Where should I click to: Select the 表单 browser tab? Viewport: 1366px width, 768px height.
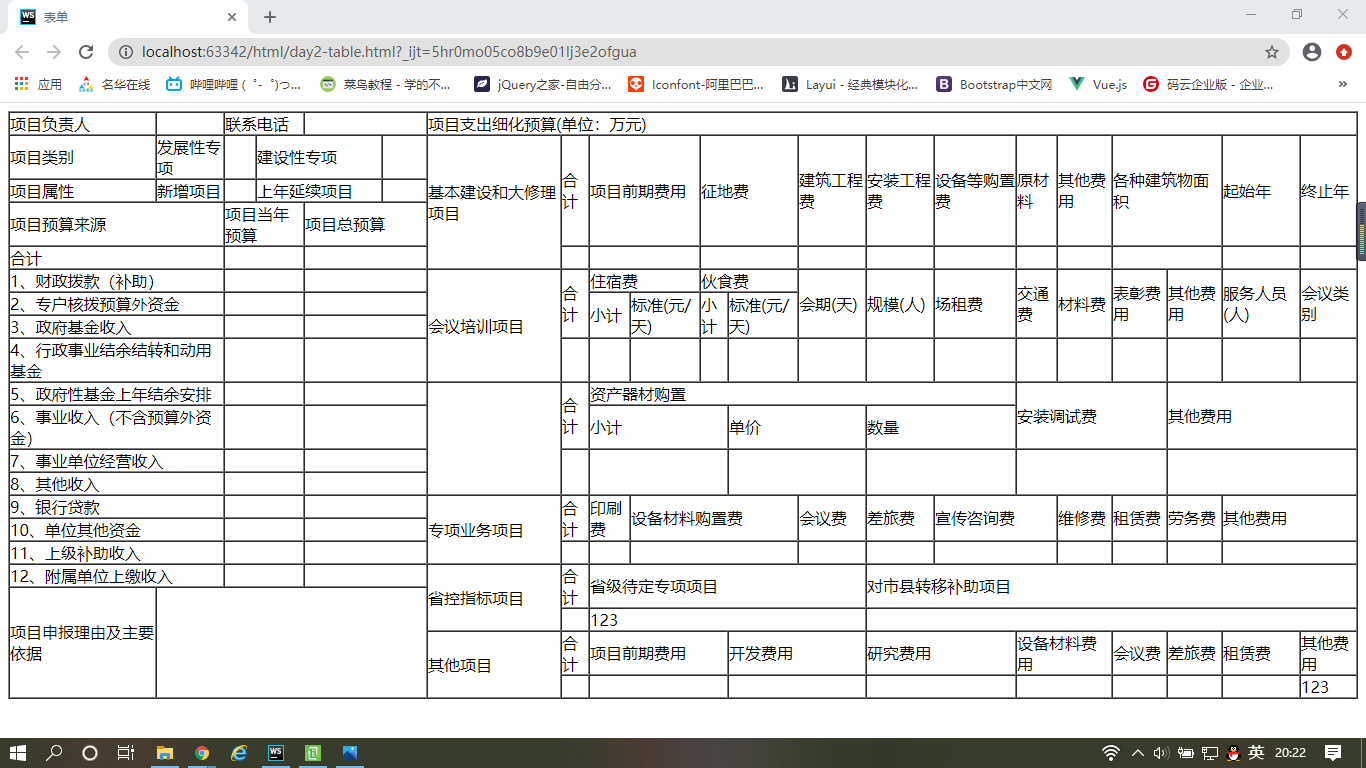pyautogui.click(x=128, y=17)
